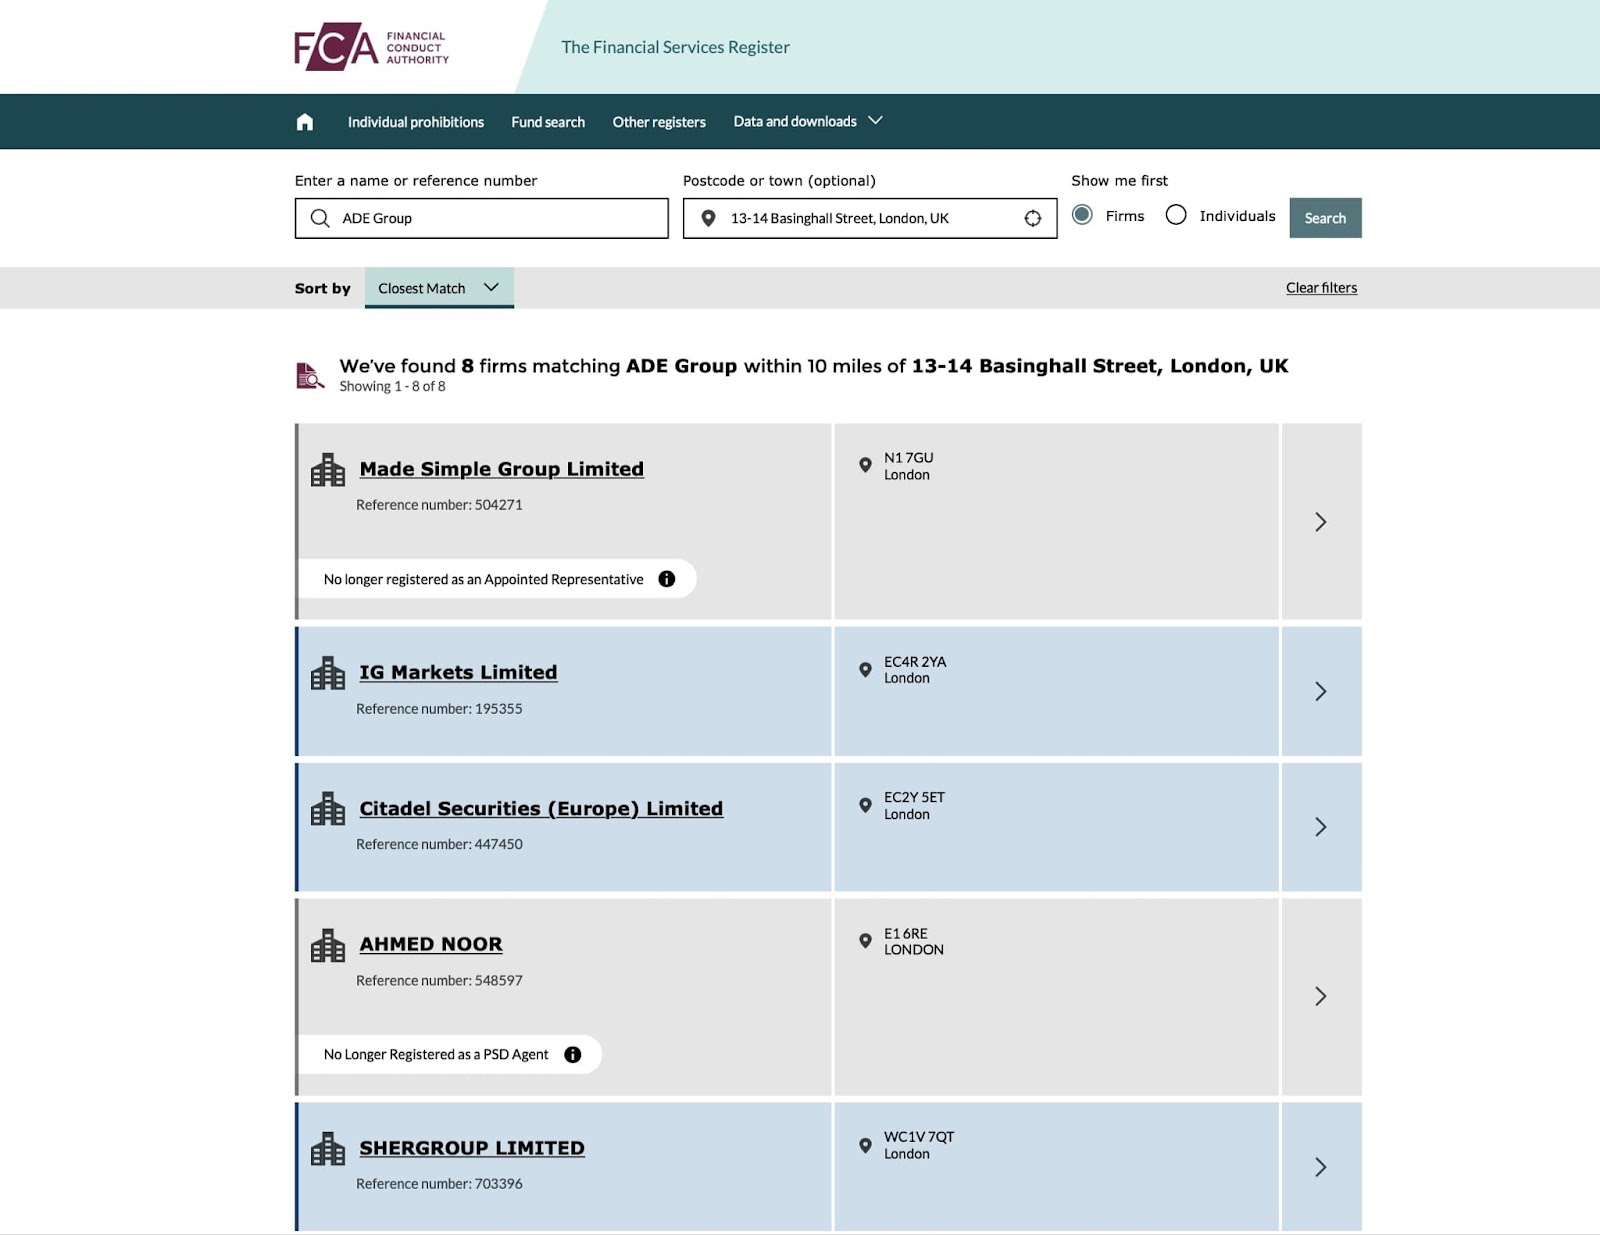Click text 'Reference number: 195355'
Image resolution: width=1600 pixels, height=1235 pixels.
(439, 709)
